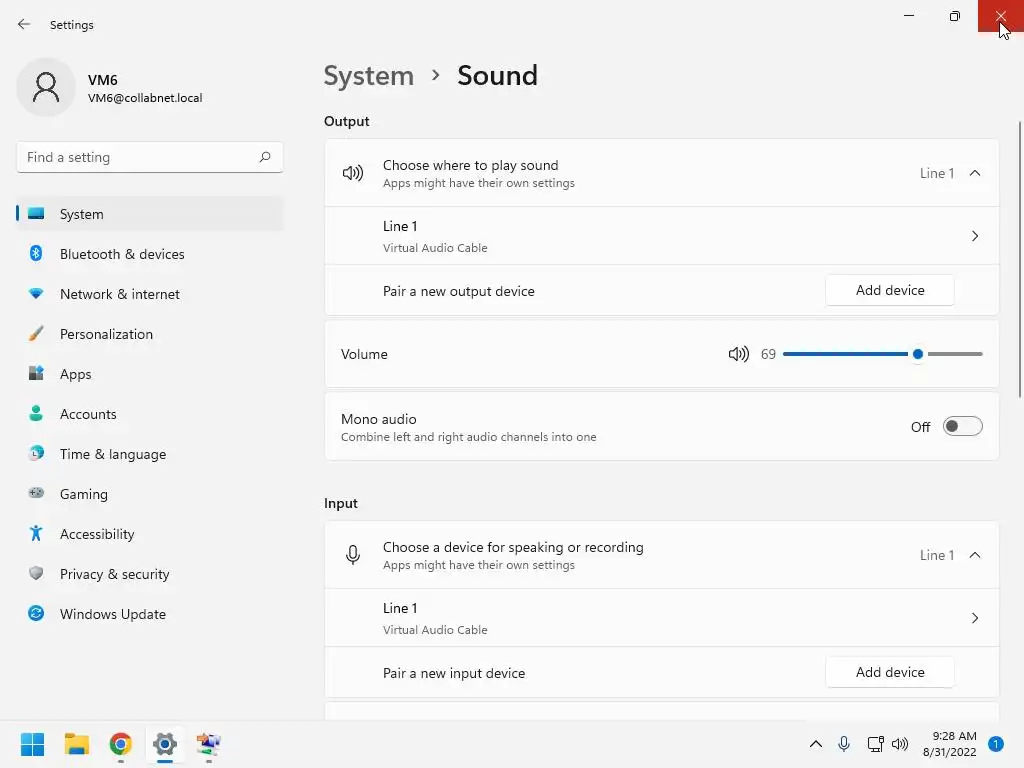Launch Google Chrome from the taskbar
Screen dimensions: 1024x768
tap(121, 744)
